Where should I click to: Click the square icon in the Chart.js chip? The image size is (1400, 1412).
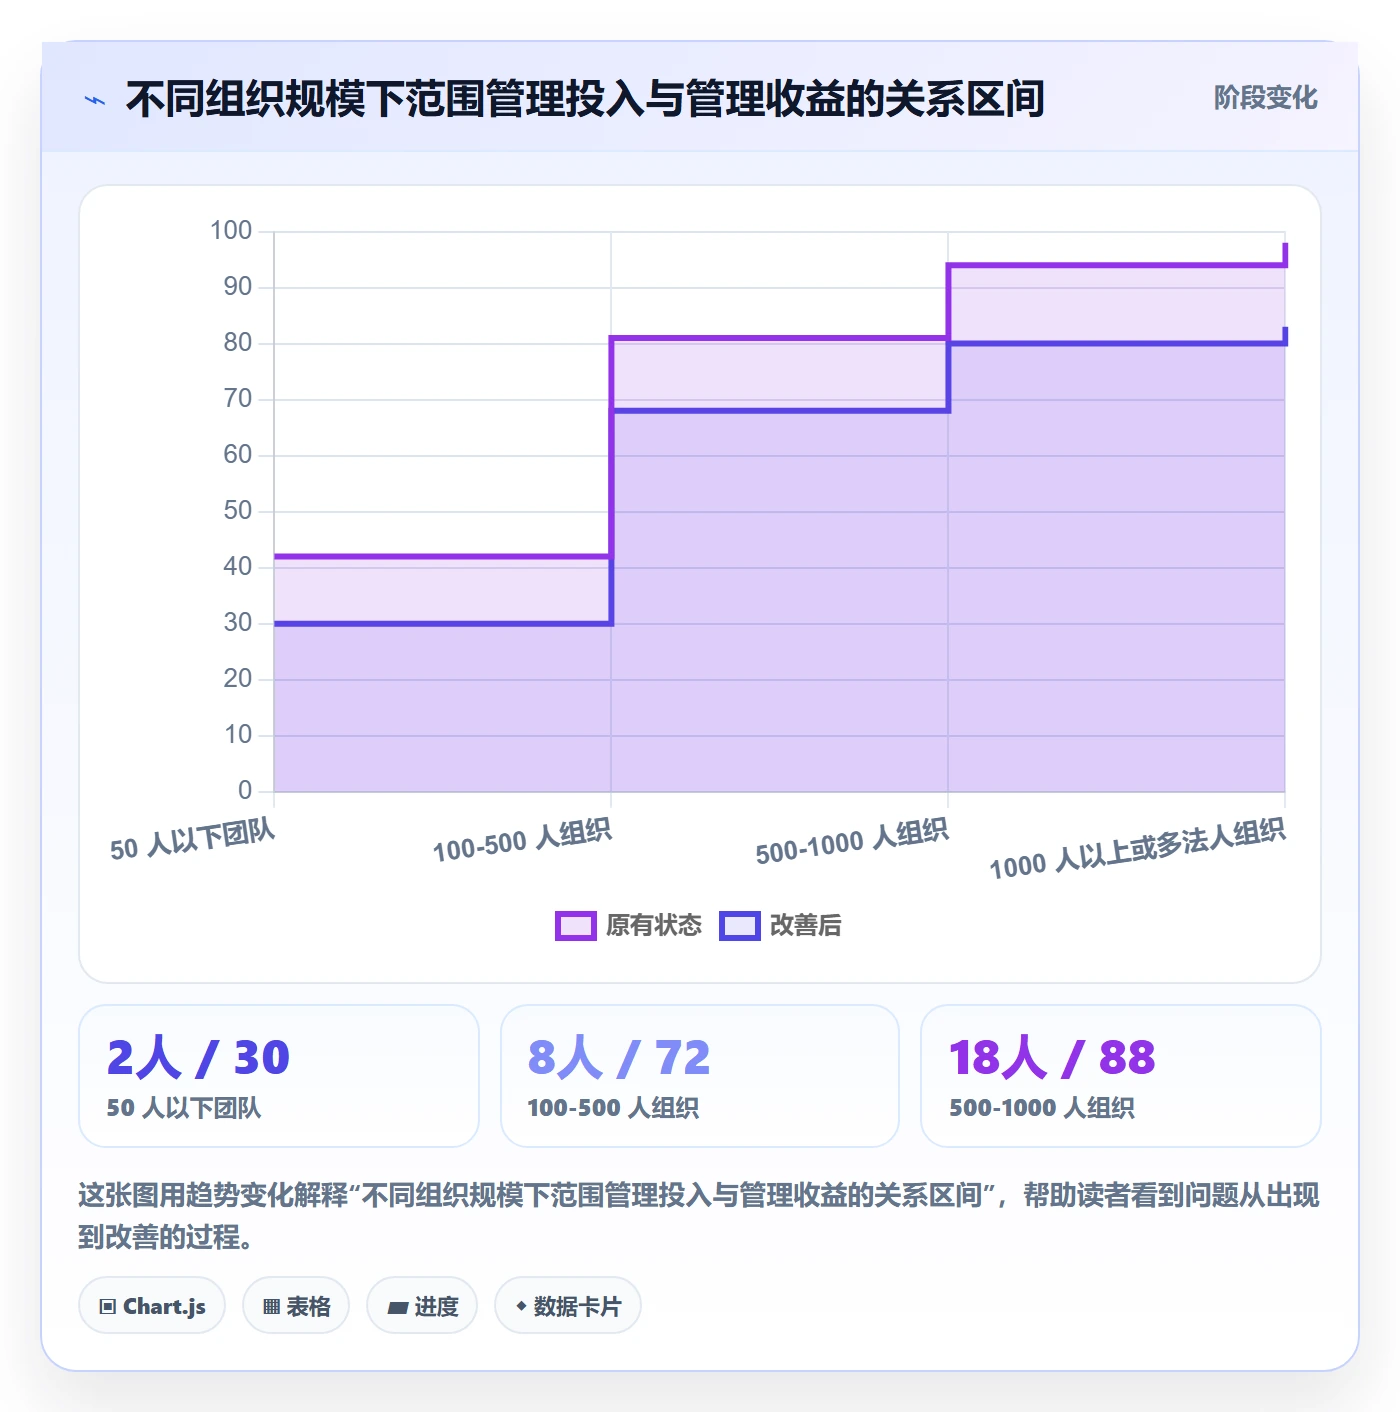click(108, 1306)
